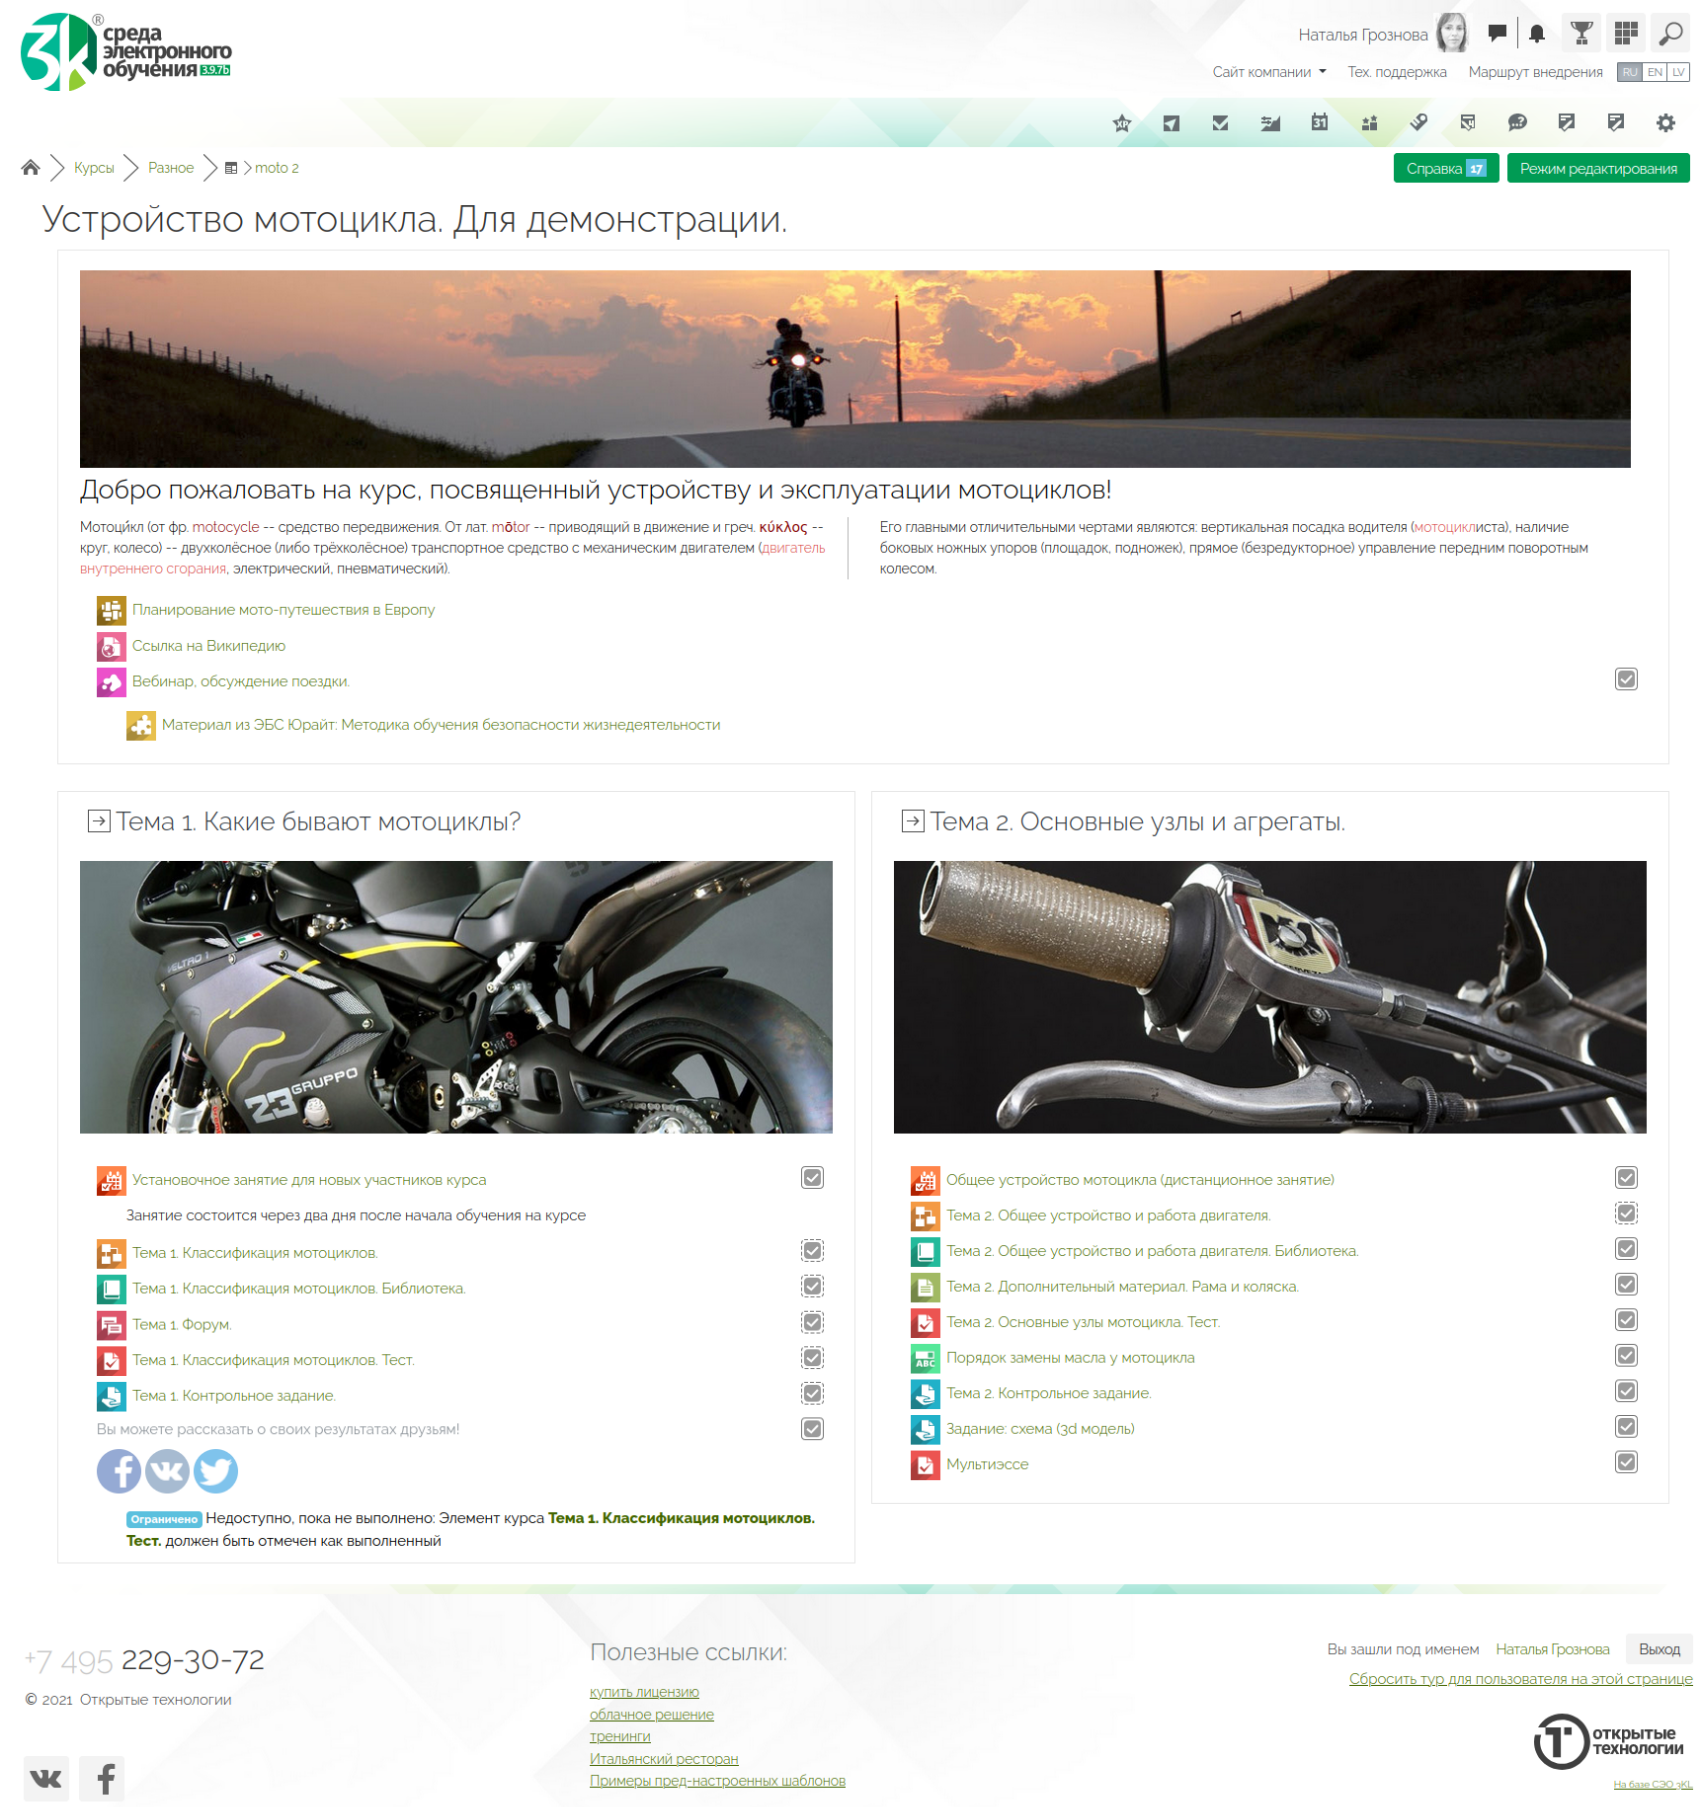
Task: Click the VK share round icon
Action: pos(167,1471)
